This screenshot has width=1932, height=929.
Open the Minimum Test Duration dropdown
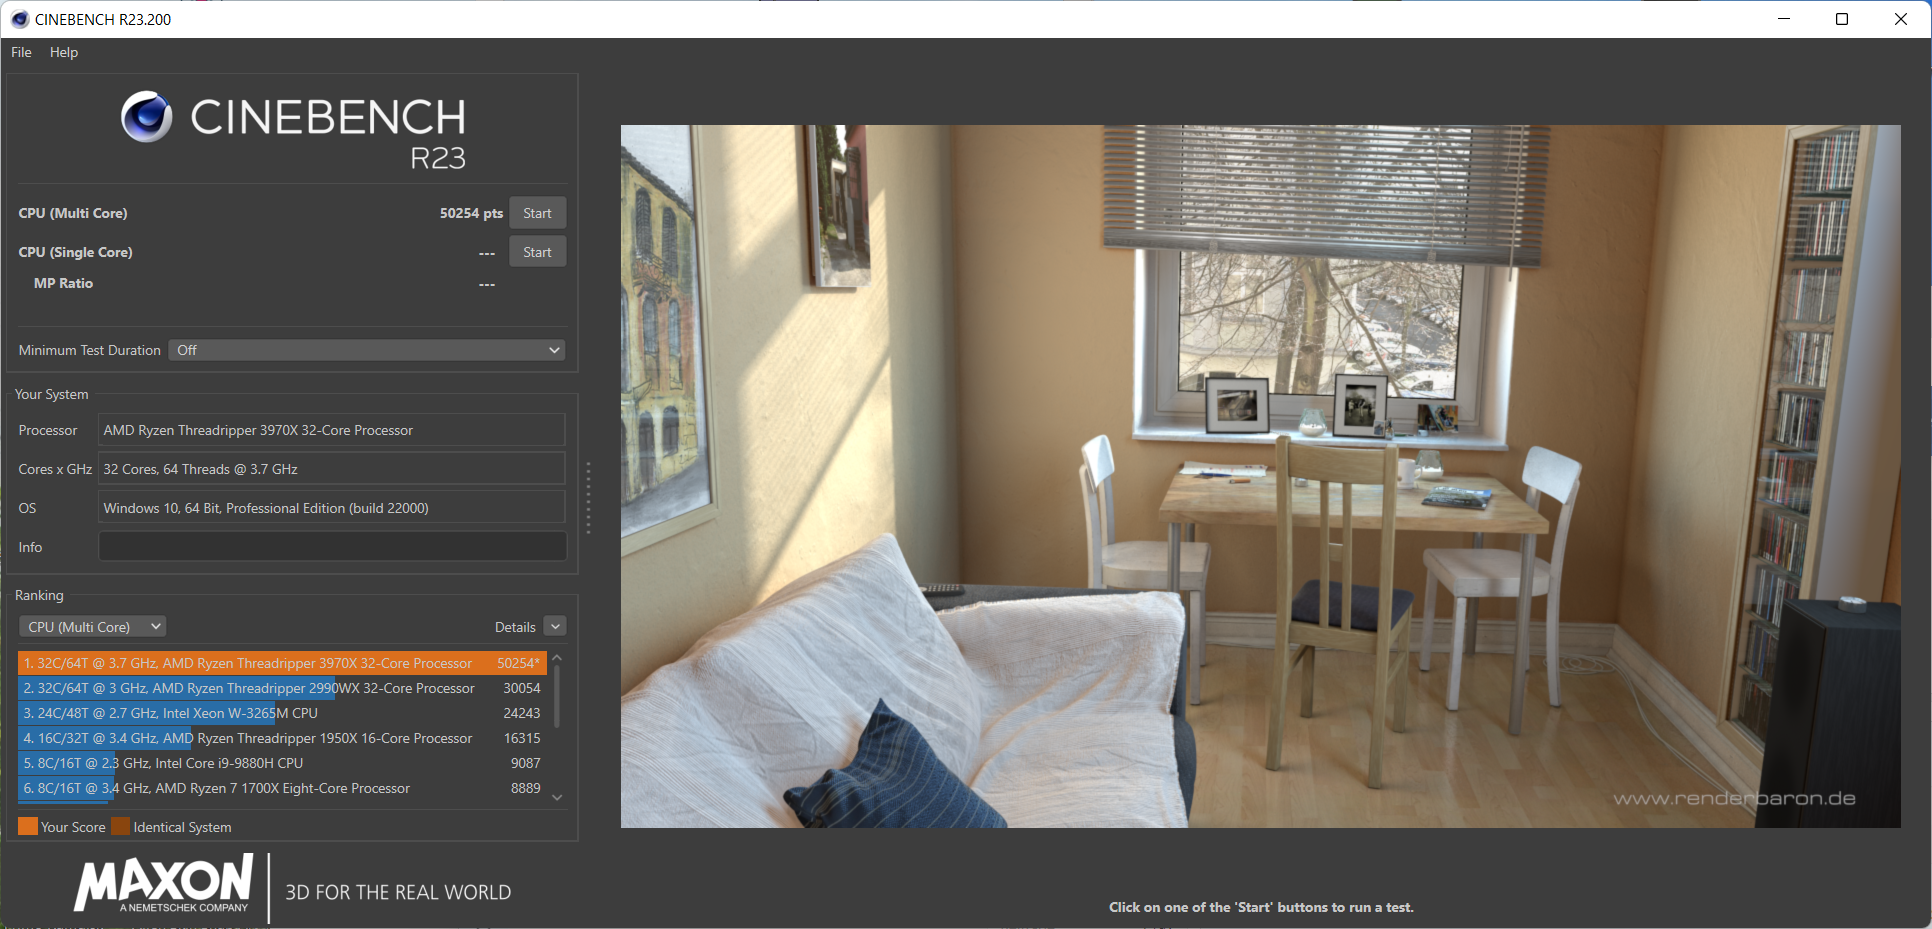click(x=367, y=350)
